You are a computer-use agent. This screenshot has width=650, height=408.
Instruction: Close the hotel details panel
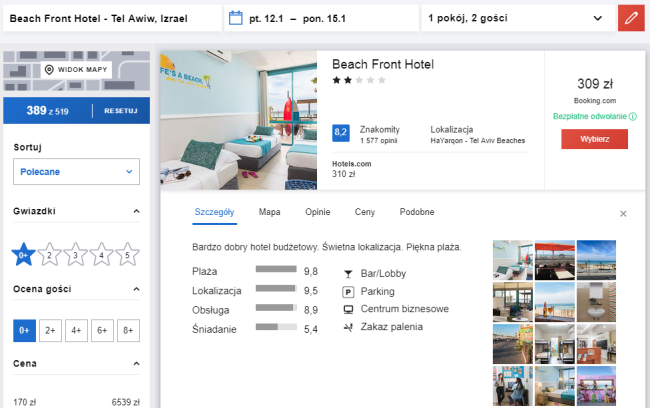623,213
